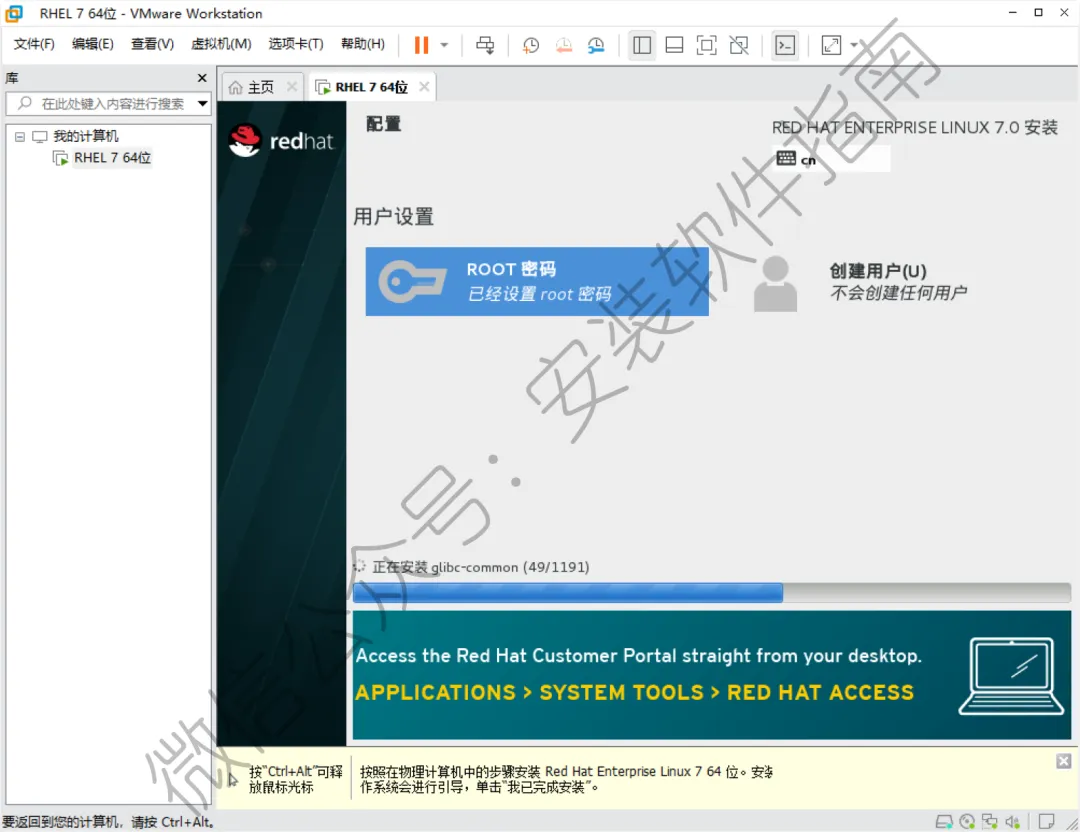The height and width of the screenshot is (832, 1080).
Task: Send Ctrl+Alt+Del to the virtual machine
Action: pos(485,45)
